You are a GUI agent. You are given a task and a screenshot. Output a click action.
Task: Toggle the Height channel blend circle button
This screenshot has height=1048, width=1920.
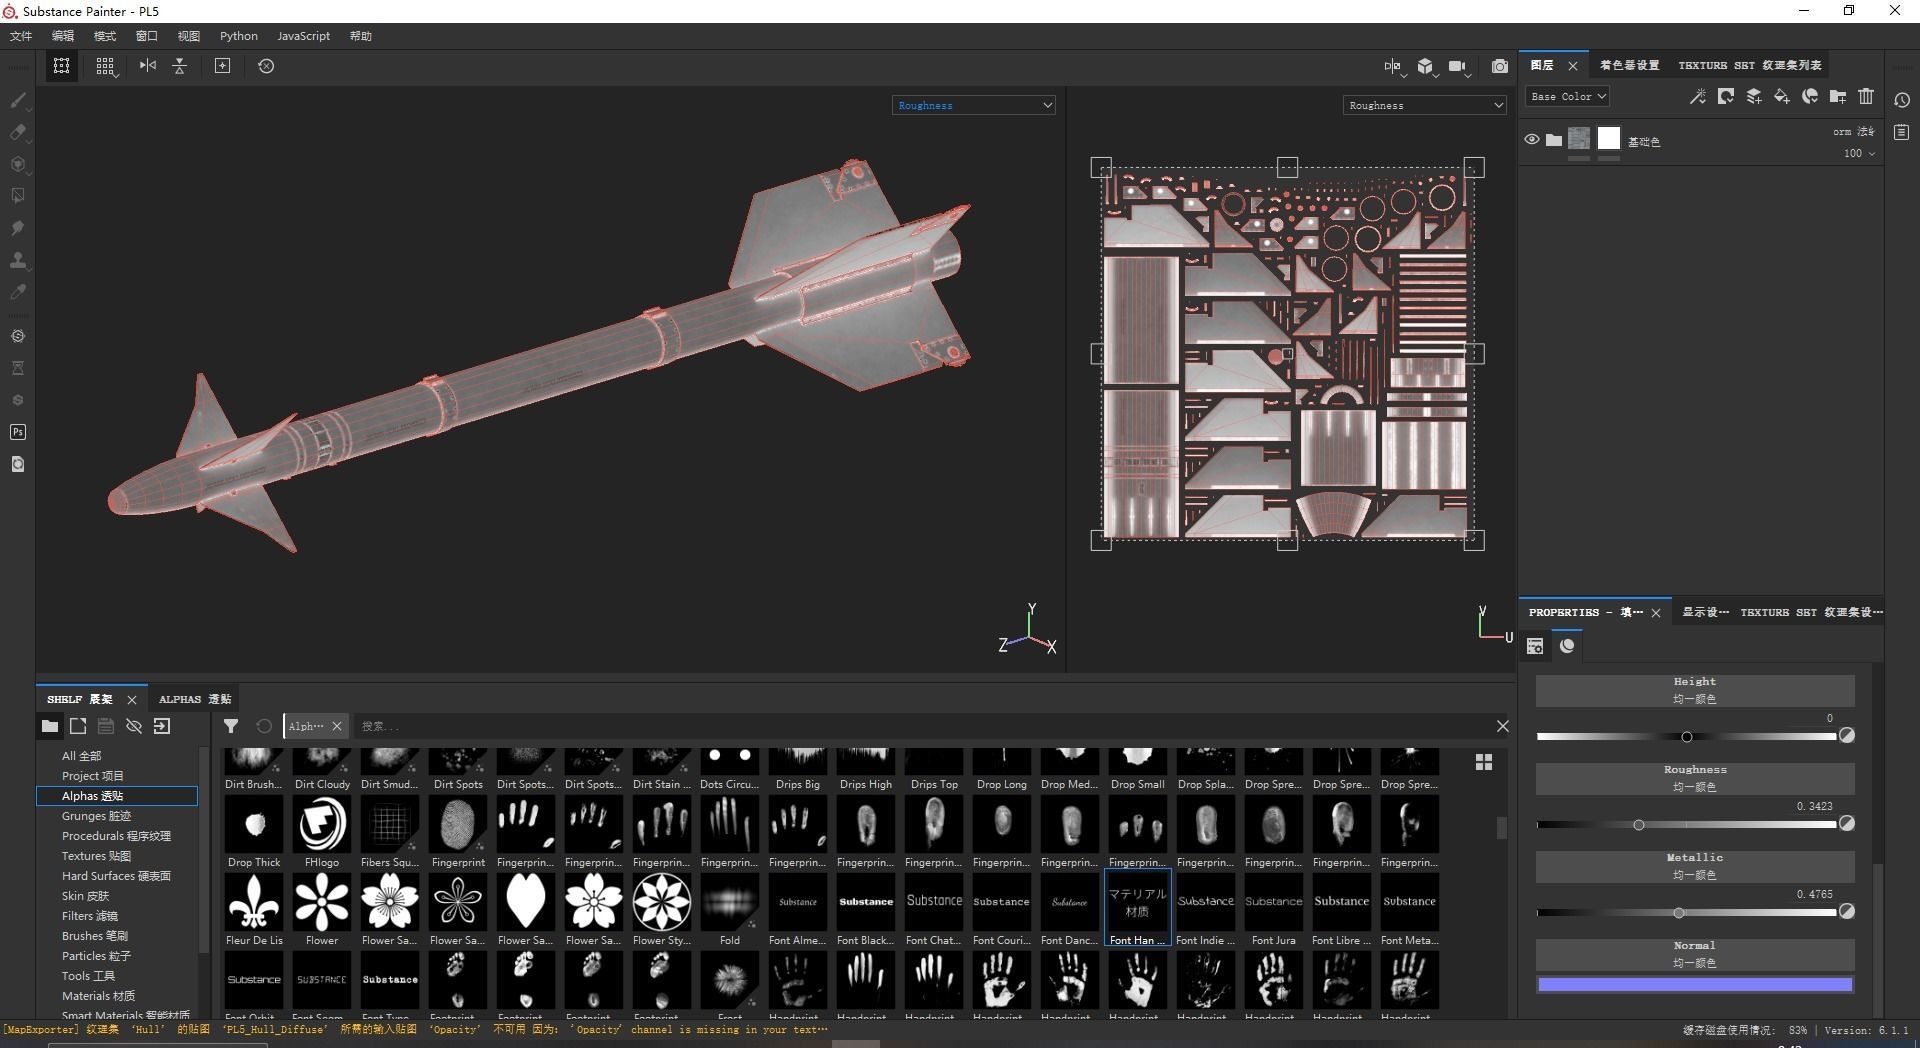1847,735
